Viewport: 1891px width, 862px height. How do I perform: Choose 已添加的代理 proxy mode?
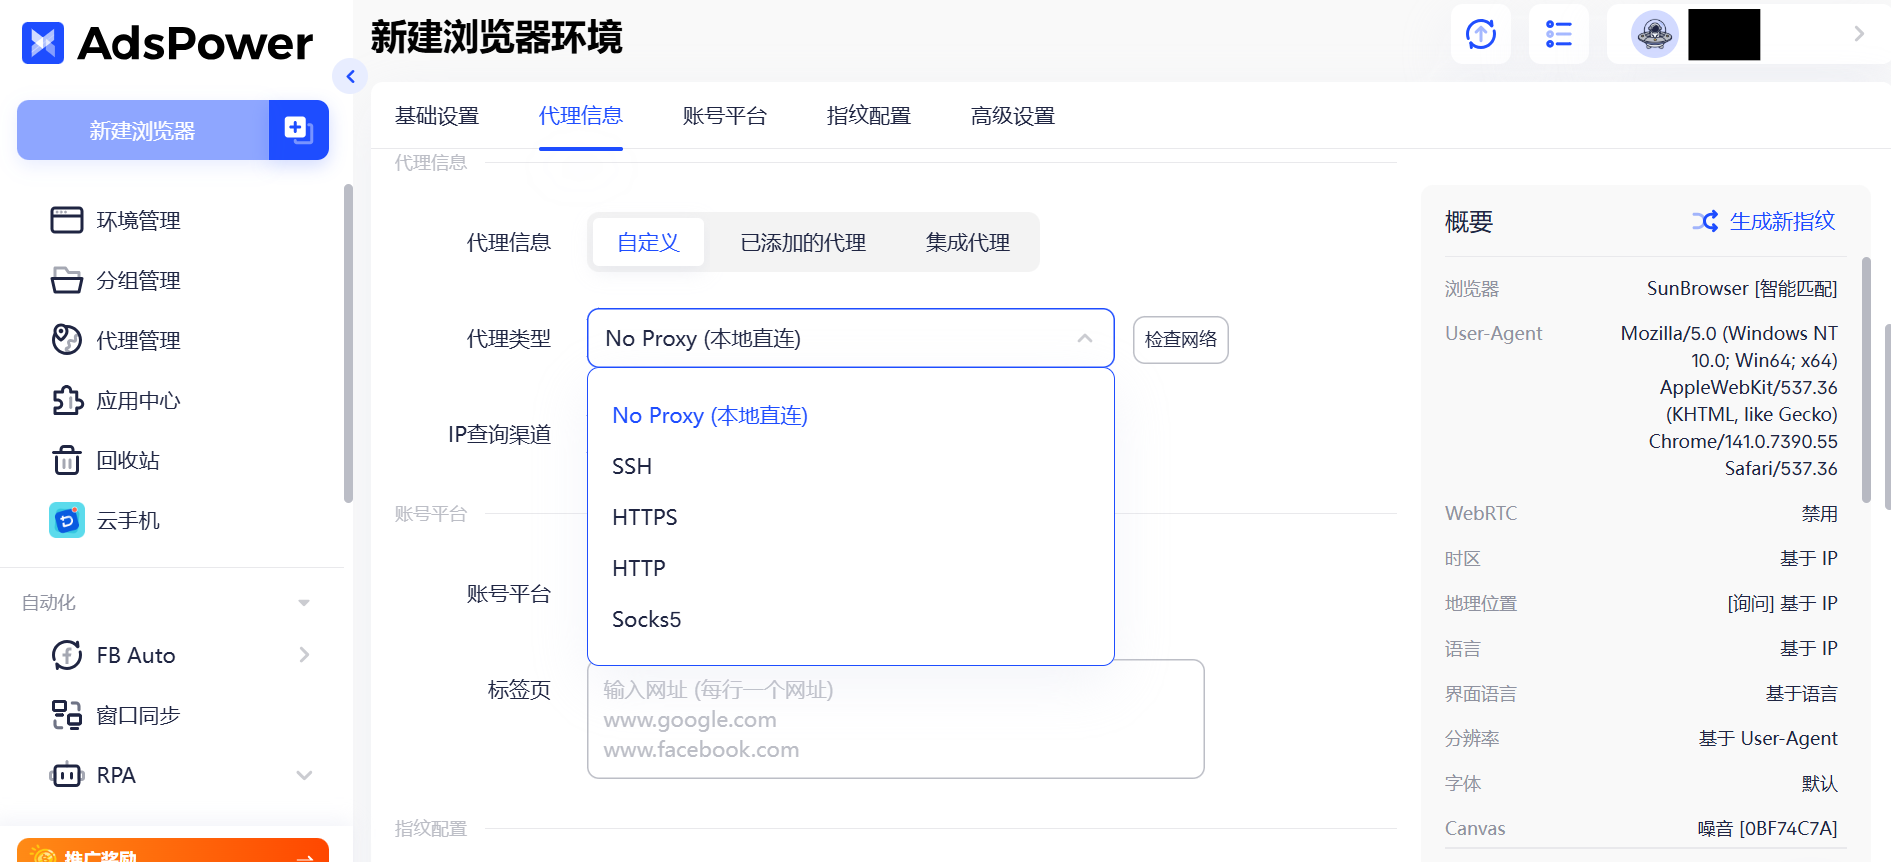tap(803, 242)
